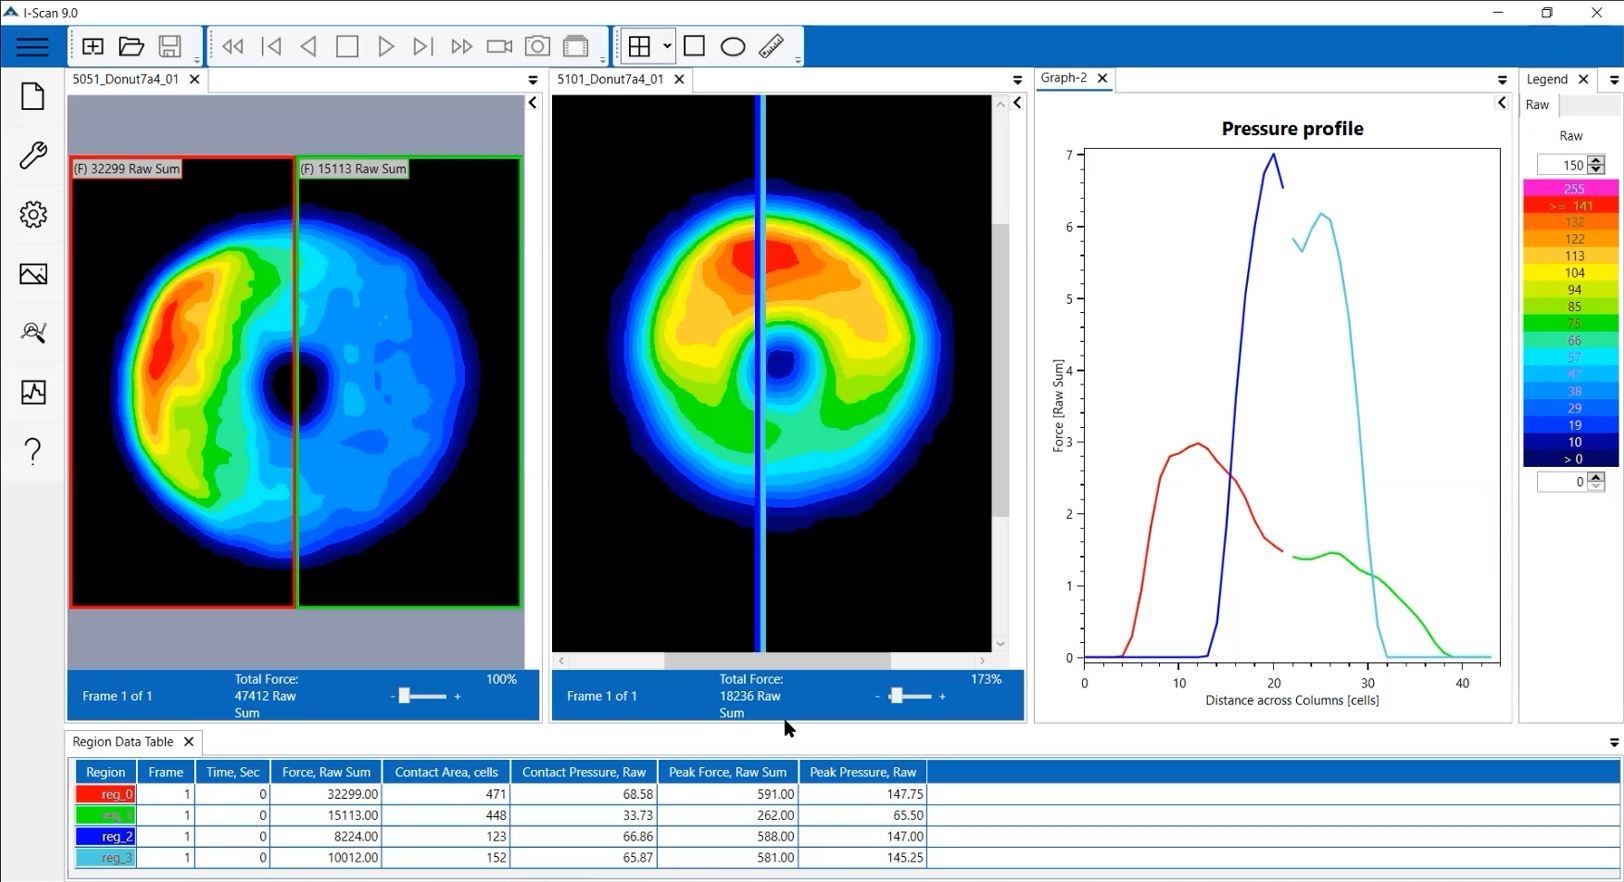Select the ruler line tool
This screenshot has height=882, width=1624.
tap(771, 47)
